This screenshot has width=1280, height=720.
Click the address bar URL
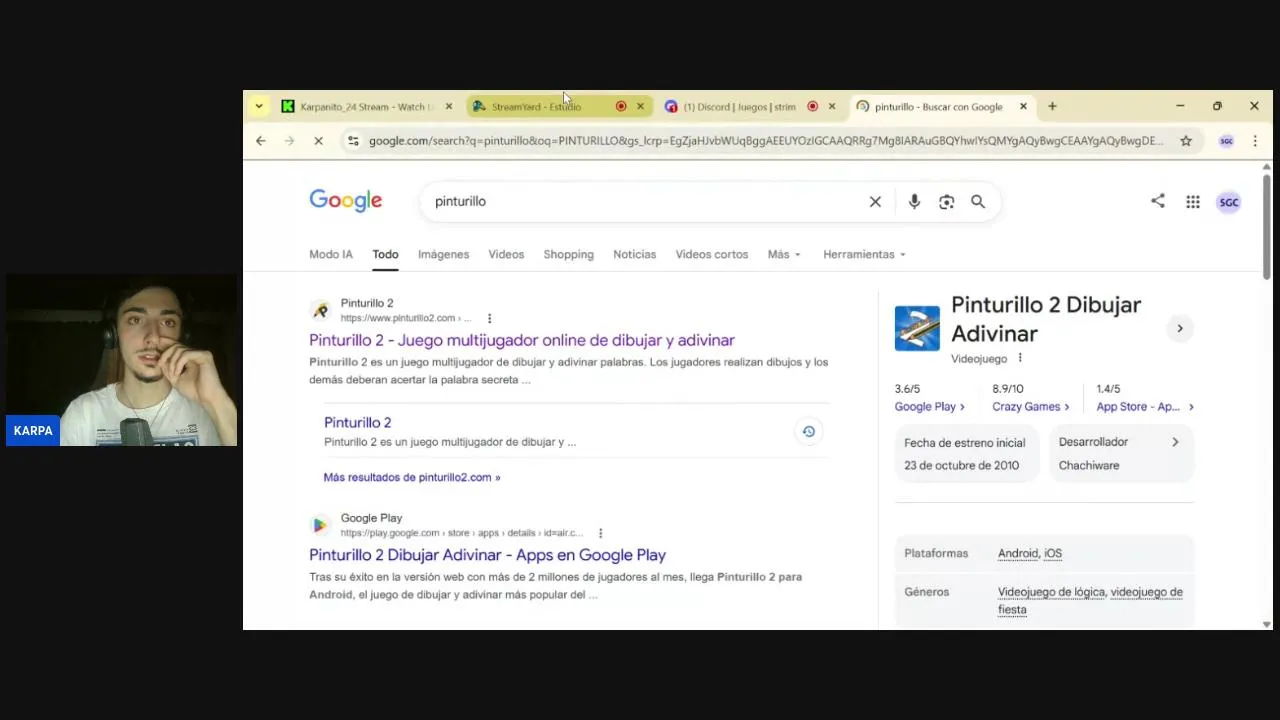pyautogui.click(x=765, y=141)
